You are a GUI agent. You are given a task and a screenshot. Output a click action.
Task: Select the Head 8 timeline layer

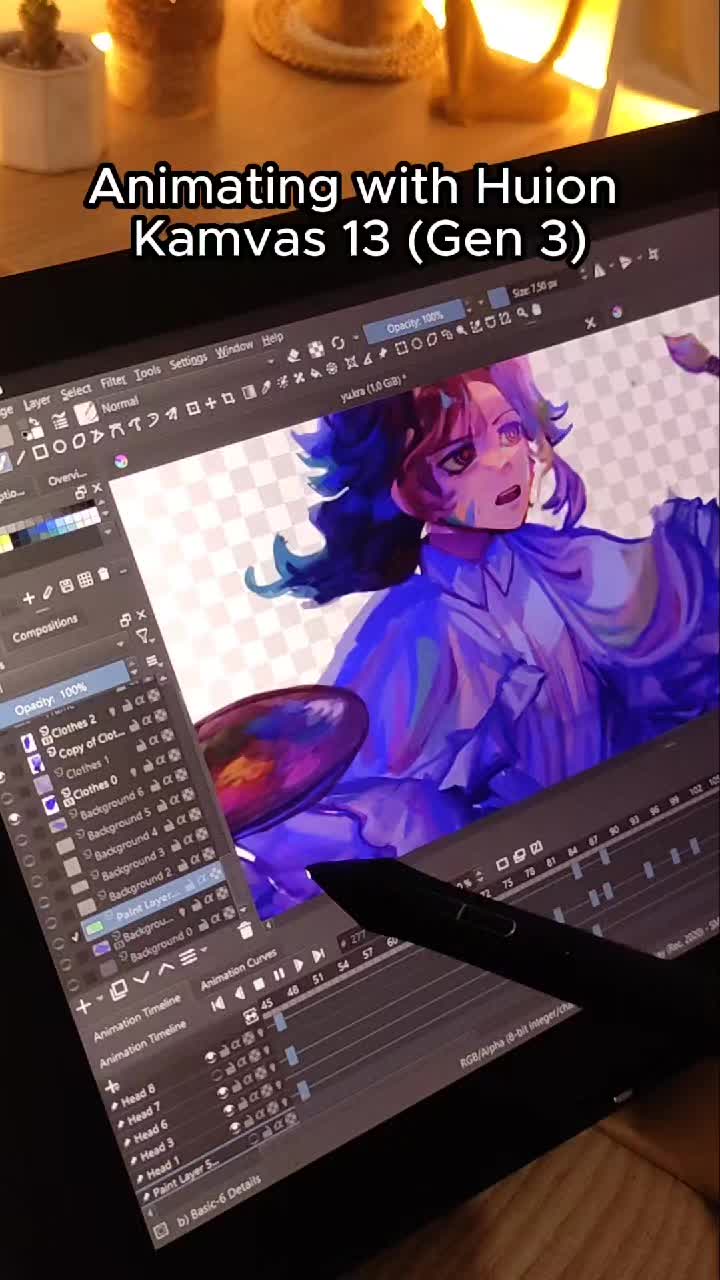[139, 1096]
